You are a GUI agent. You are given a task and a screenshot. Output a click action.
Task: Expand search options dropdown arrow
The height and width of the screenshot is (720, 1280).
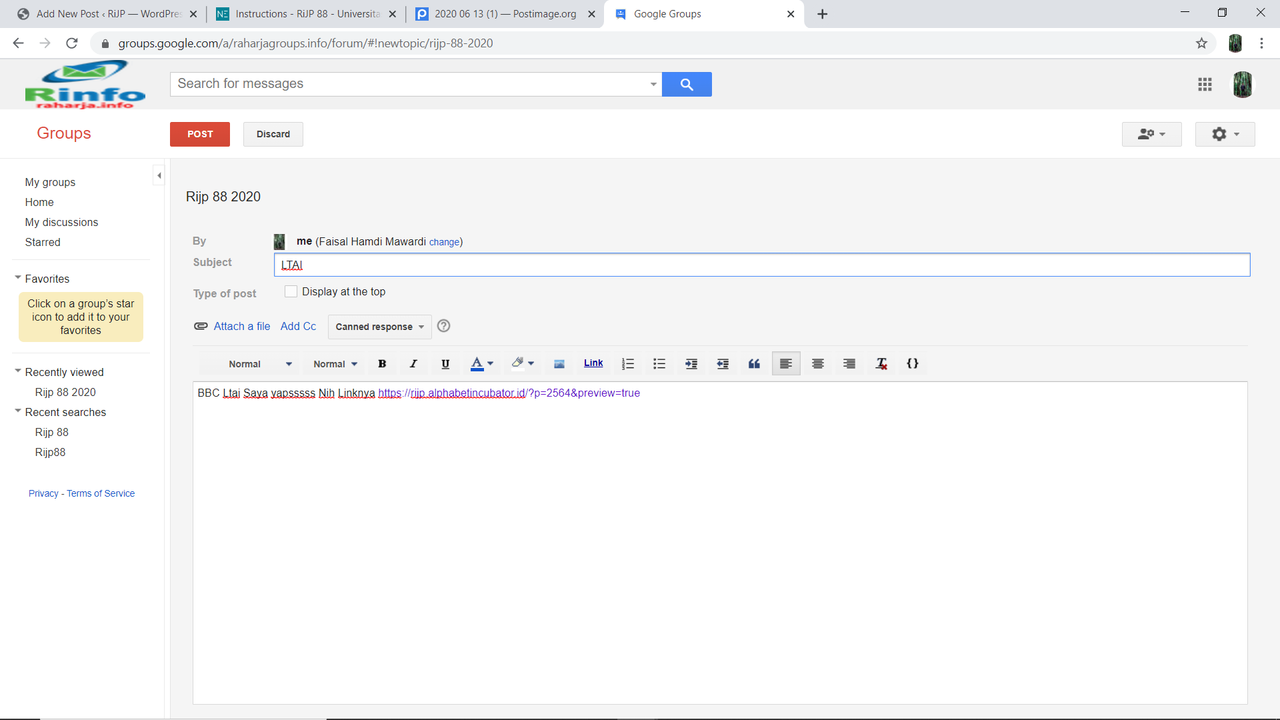coord(654,84)
